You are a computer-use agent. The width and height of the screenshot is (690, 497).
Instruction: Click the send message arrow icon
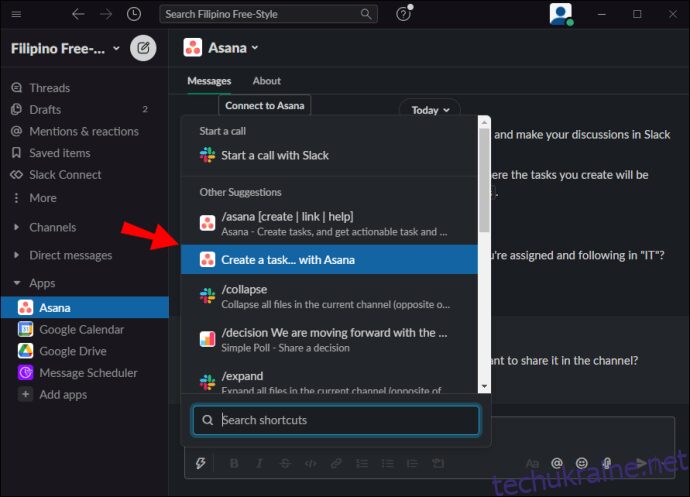641,463
